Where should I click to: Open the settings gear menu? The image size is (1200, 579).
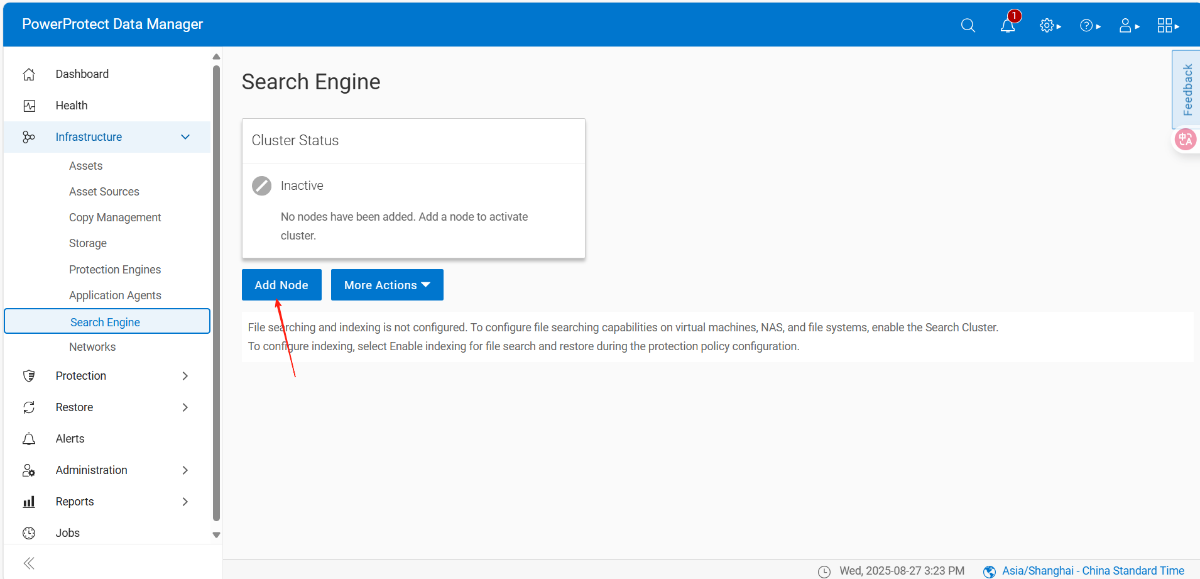1050,25
